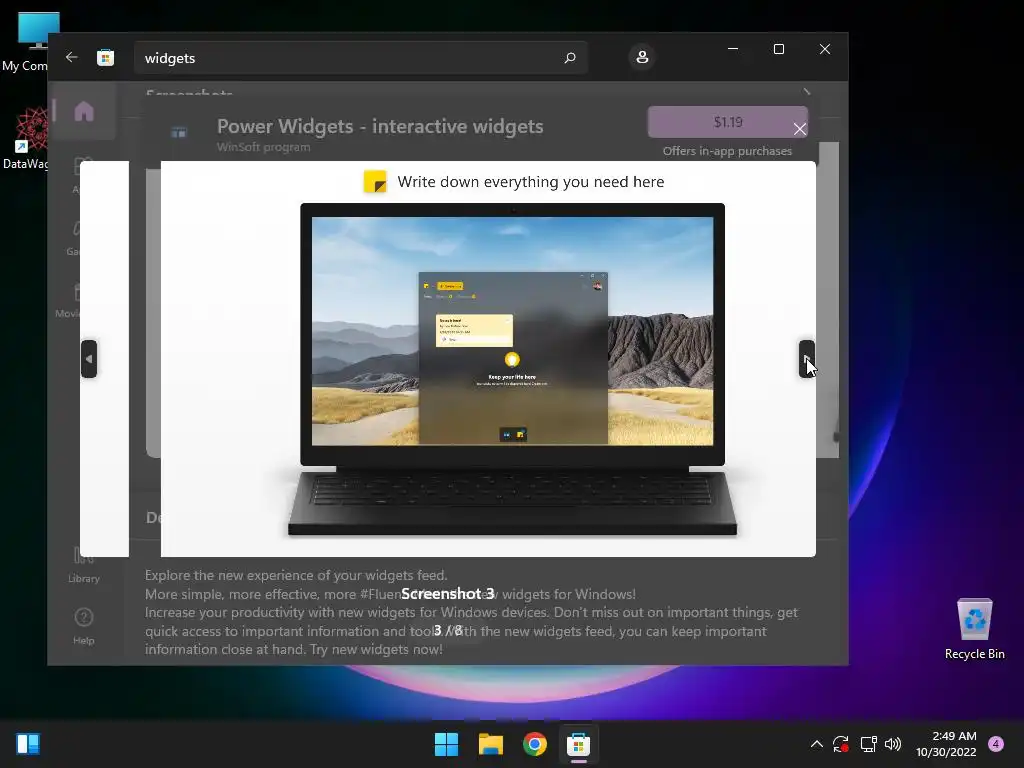Show the previous screenshot arrow
The height and width of the screenshot is (768, 1024).
pos(89,359)
